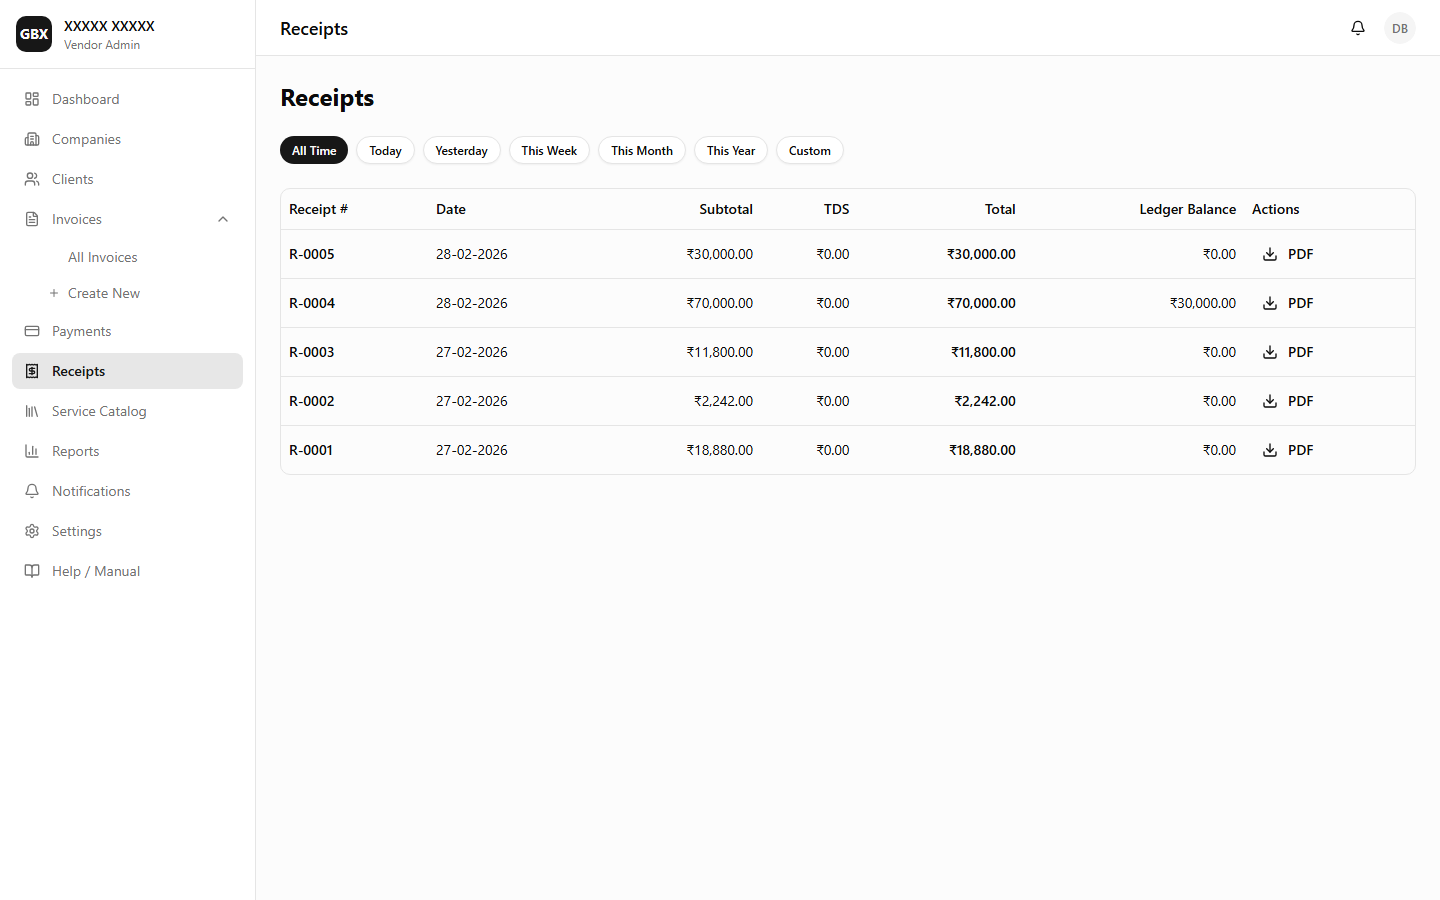Screen dimensions: 1440x900
Task: Click the Companies building icon
Action: coord(32,139)
